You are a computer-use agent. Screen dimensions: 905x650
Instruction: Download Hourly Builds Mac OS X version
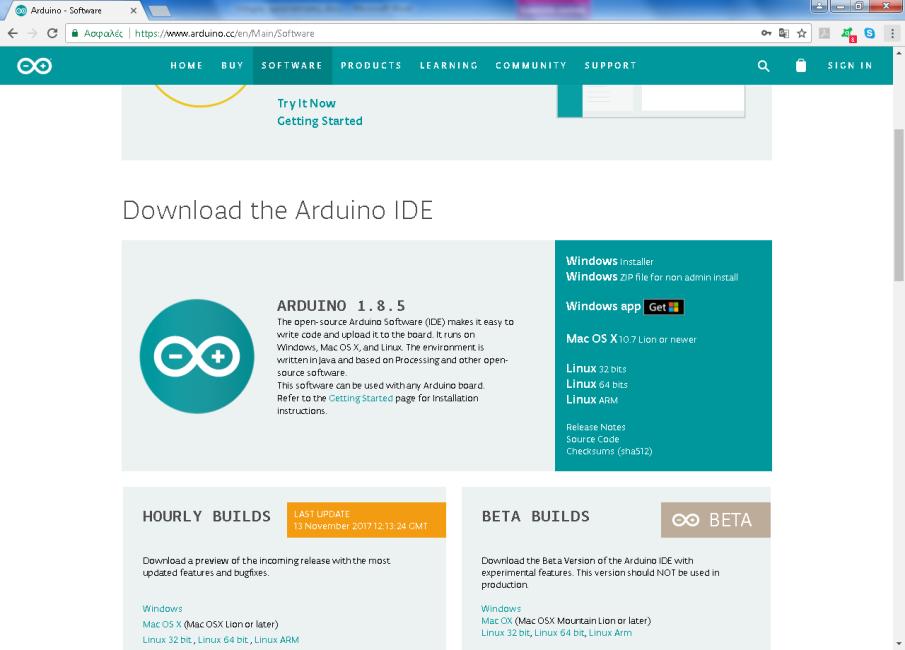tap(162, 624)
